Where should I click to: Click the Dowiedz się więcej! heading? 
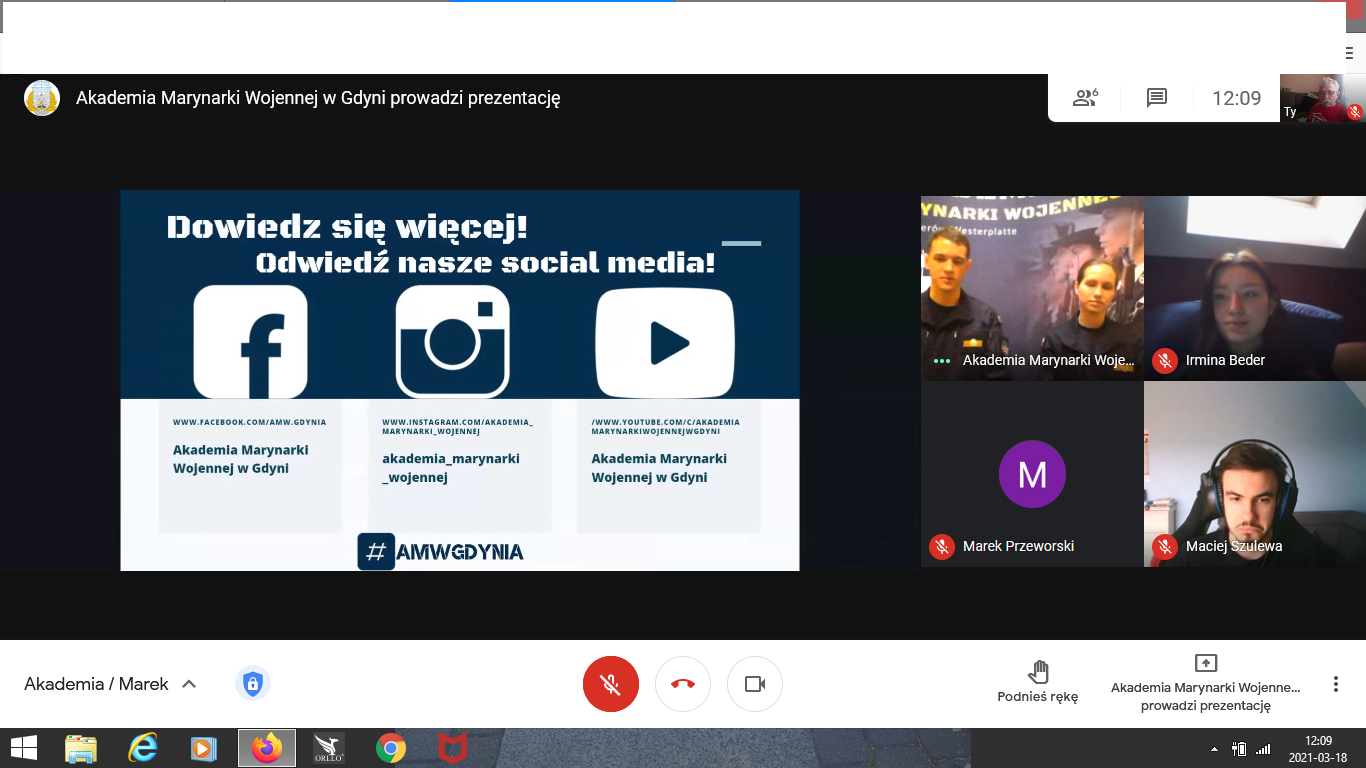point(347,227)
